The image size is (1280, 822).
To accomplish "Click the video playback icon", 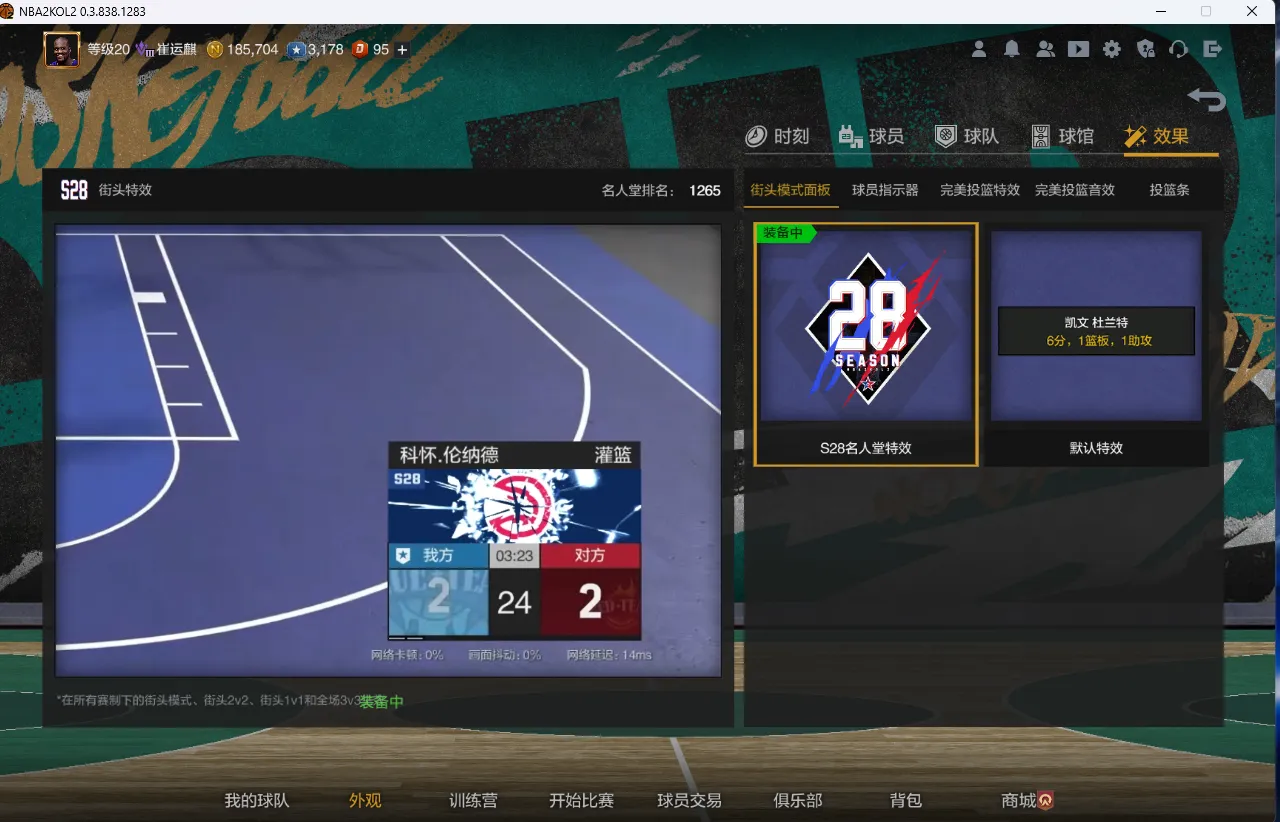I will [1078, 49].
